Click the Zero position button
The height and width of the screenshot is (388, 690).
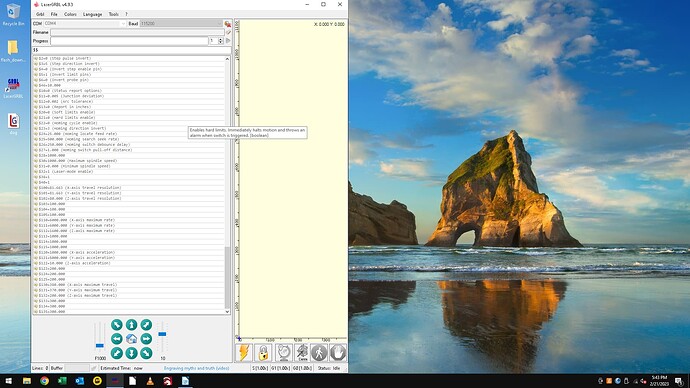pyautogui.click(x=302, y=353)
